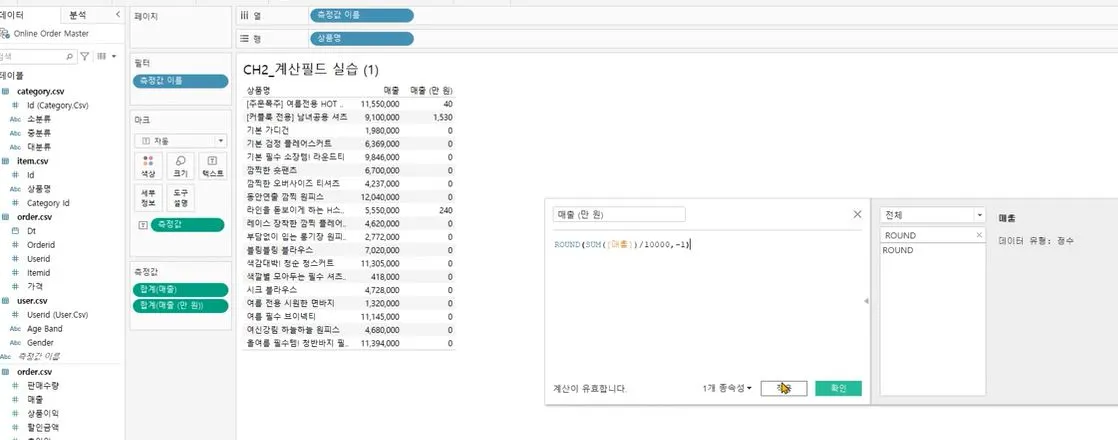Collapse the item.csv table group
Image resolution: width=1118 pixels, height=440 pixels.
click(x=31, y=161)
